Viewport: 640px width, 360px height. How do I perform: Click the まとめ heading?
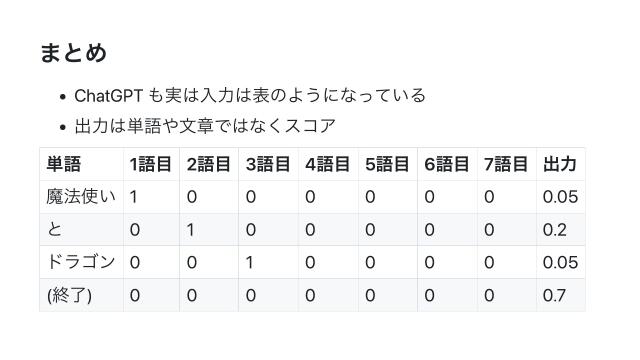tap(73, 53)
